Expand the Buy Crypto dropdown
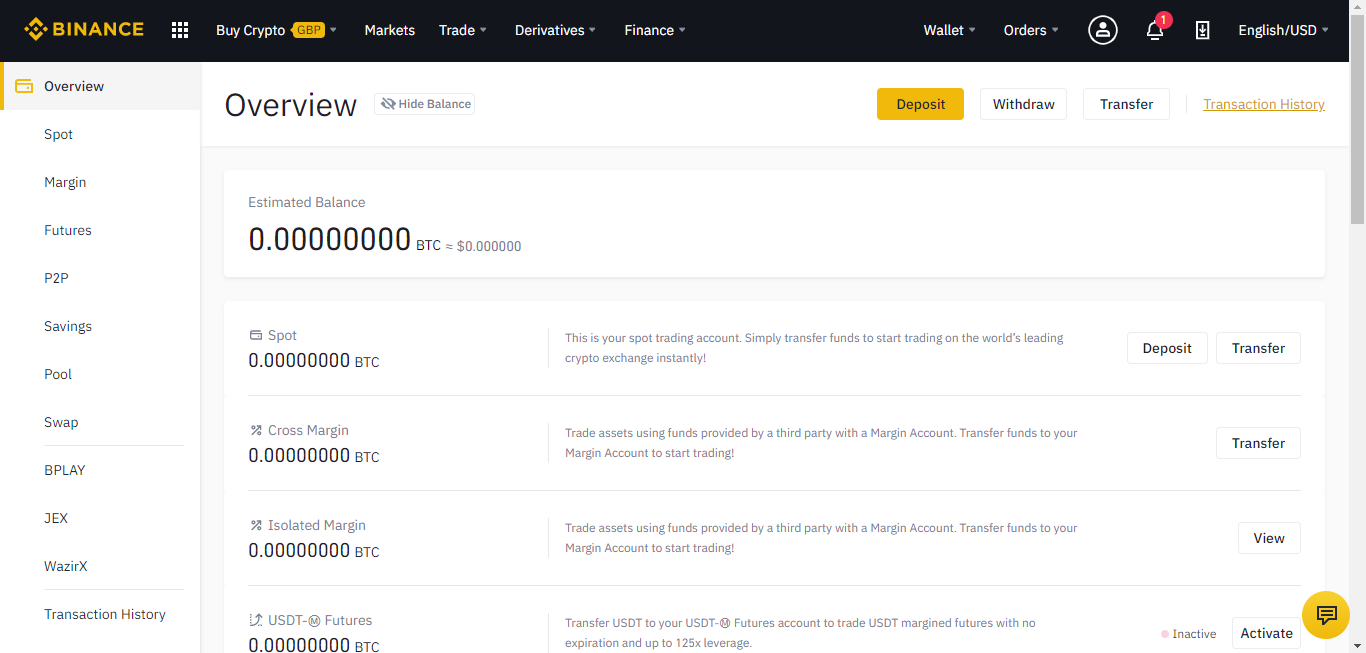The width and height of the screenshot is (1366, 653). coord(276,30)
